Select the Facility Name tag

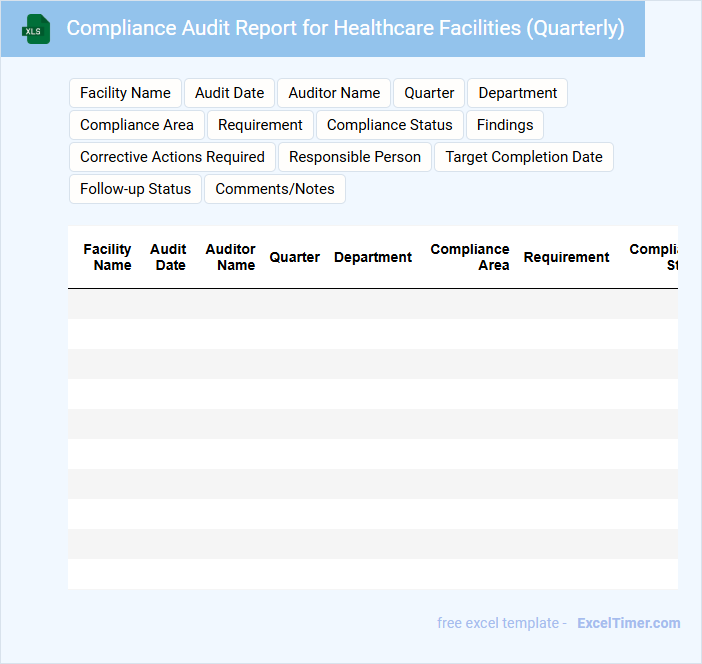(125, 93)
